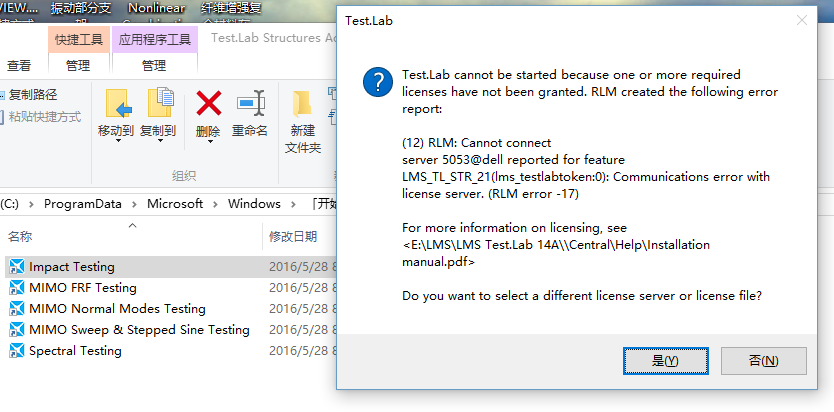Click 复制路径 (Copy path)
This screenshot has width=834, height=412.
32,95
